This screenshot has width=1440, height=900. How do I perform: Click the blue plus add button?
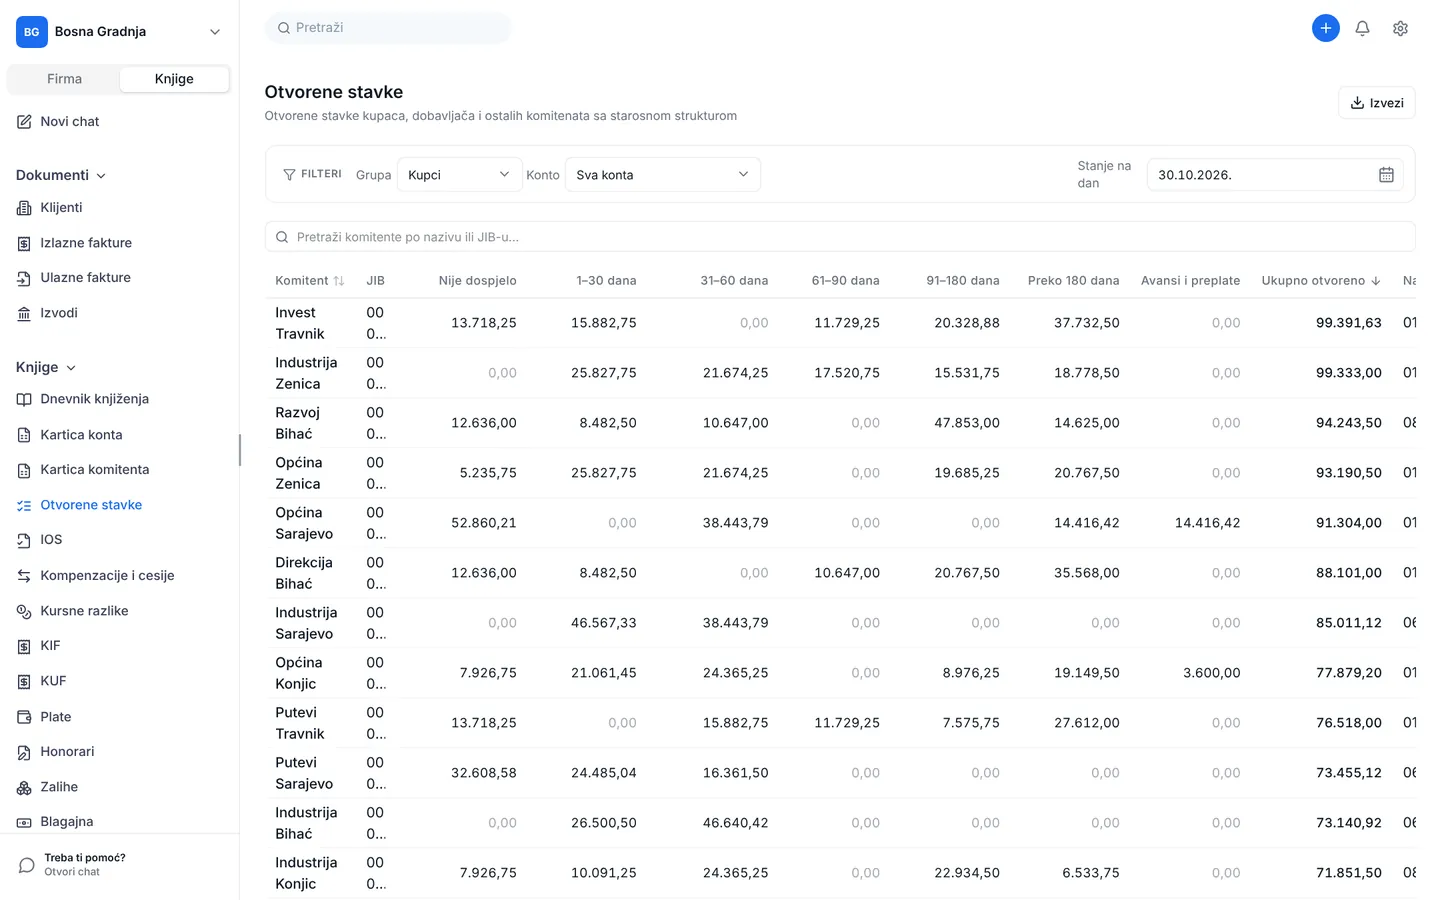1325,28
